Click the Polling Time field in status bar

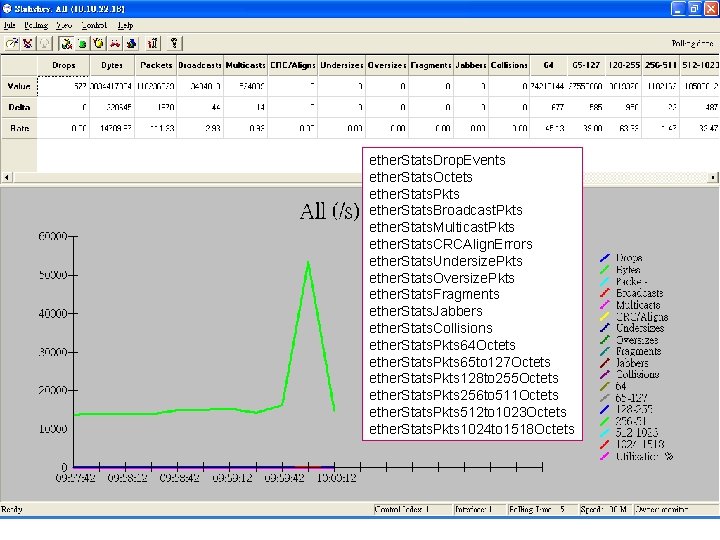542,509
